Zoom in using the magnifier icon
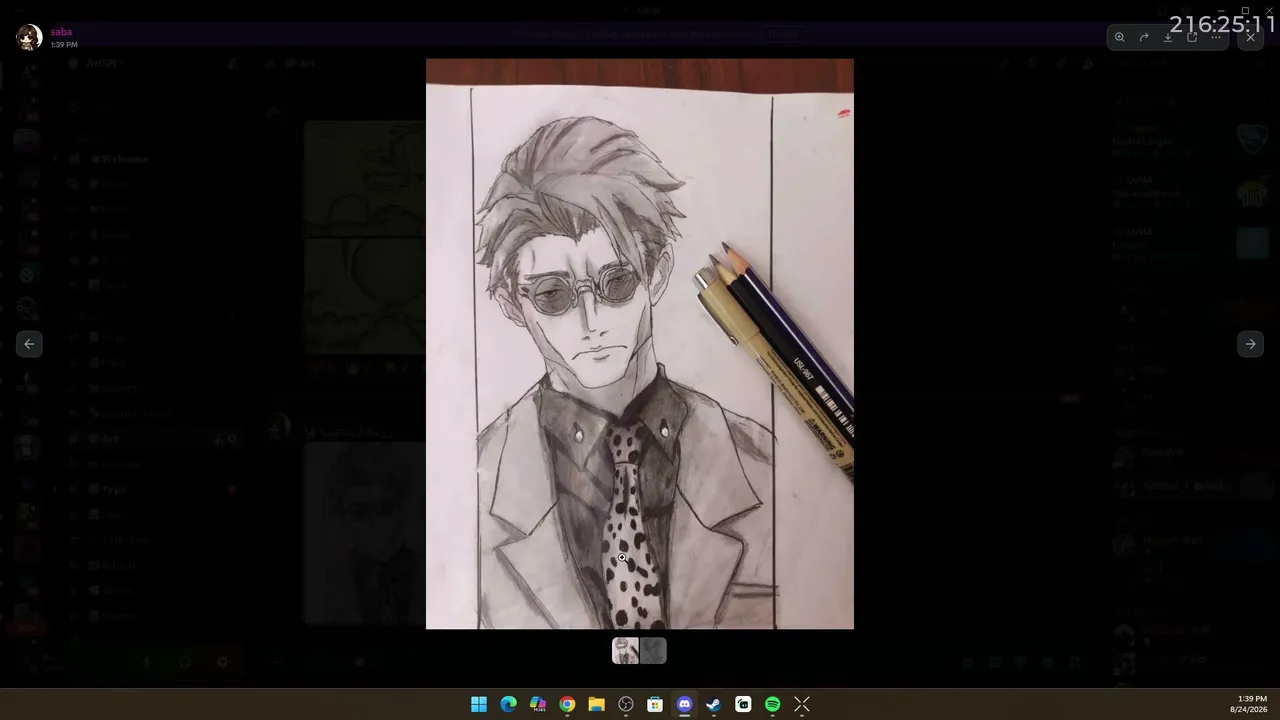This screenshot has height=720, width=1280. click(x=1120, y=37)
